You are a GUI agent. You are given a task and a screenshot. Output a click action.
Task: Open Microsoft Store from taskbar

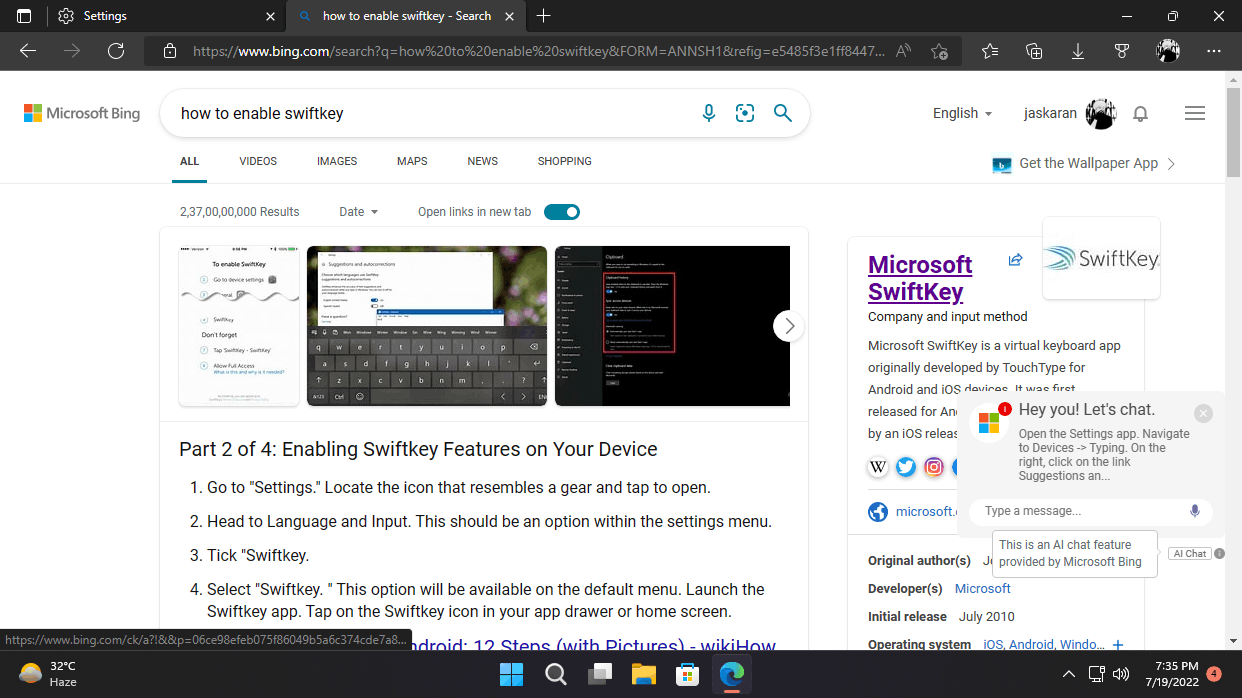point(687,675)
